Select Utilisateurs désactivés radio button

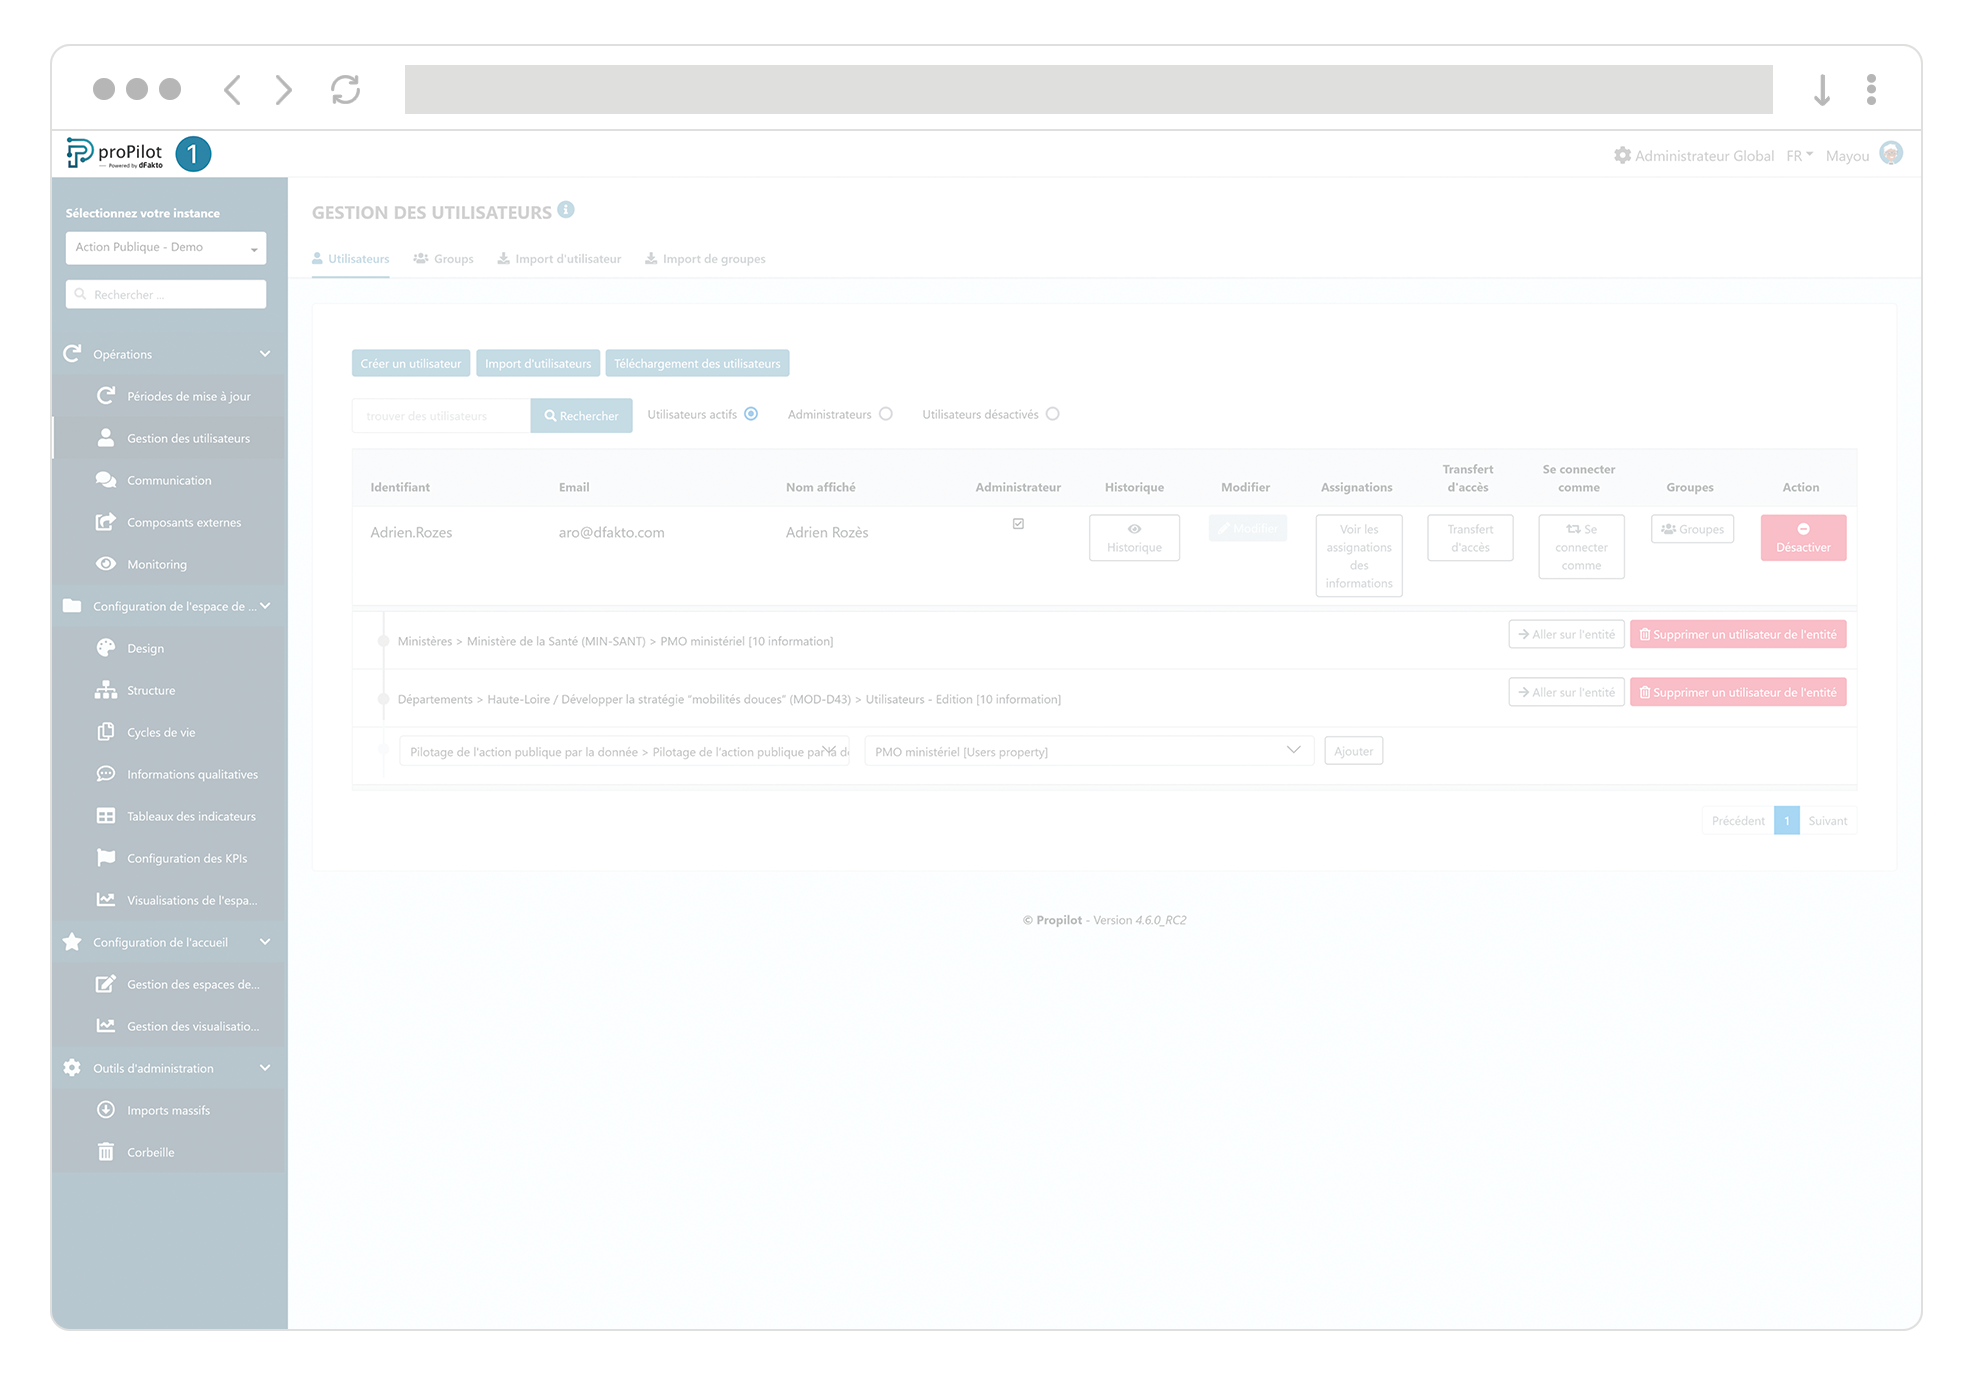pyautogui.click(x=1052, y=414)
